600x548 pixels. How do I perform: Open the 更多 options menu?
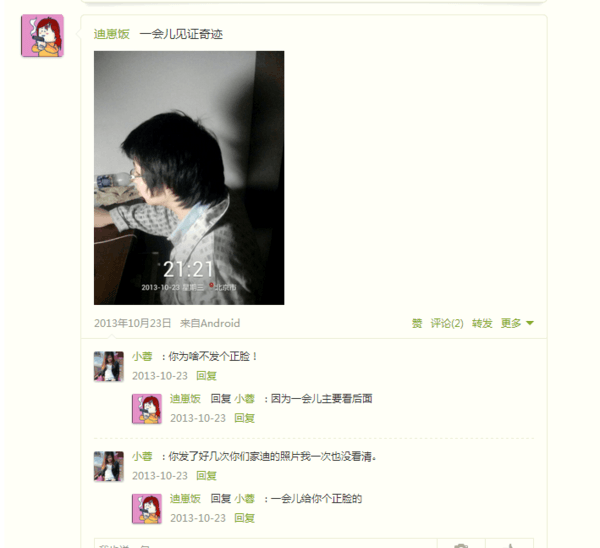point(511,323)
